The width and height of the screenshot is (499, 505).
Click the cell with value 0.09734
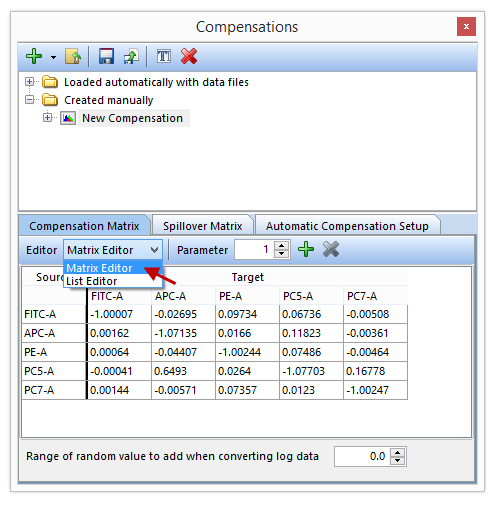point(247,314)
